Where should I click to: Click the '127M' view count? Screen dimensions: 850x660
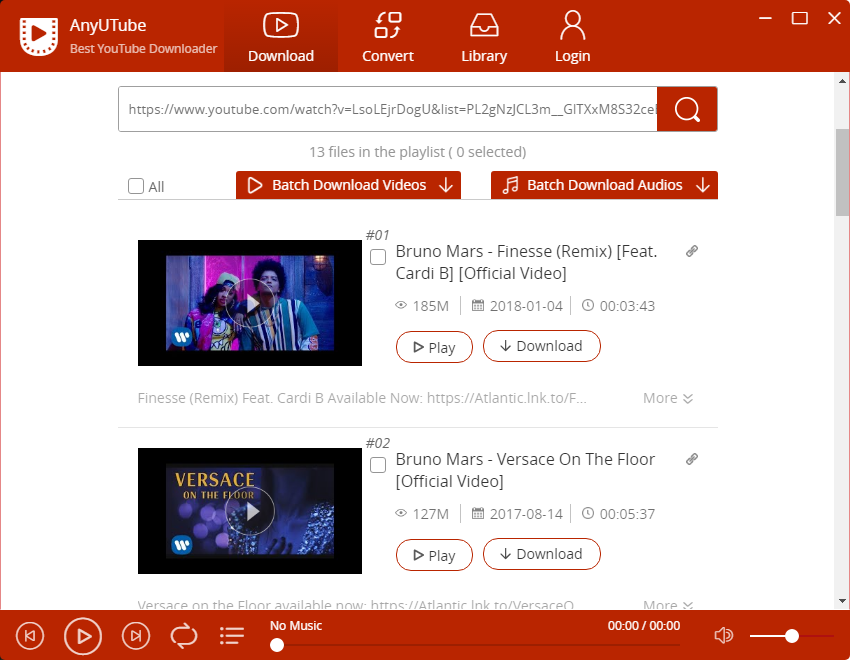(430, 514)
